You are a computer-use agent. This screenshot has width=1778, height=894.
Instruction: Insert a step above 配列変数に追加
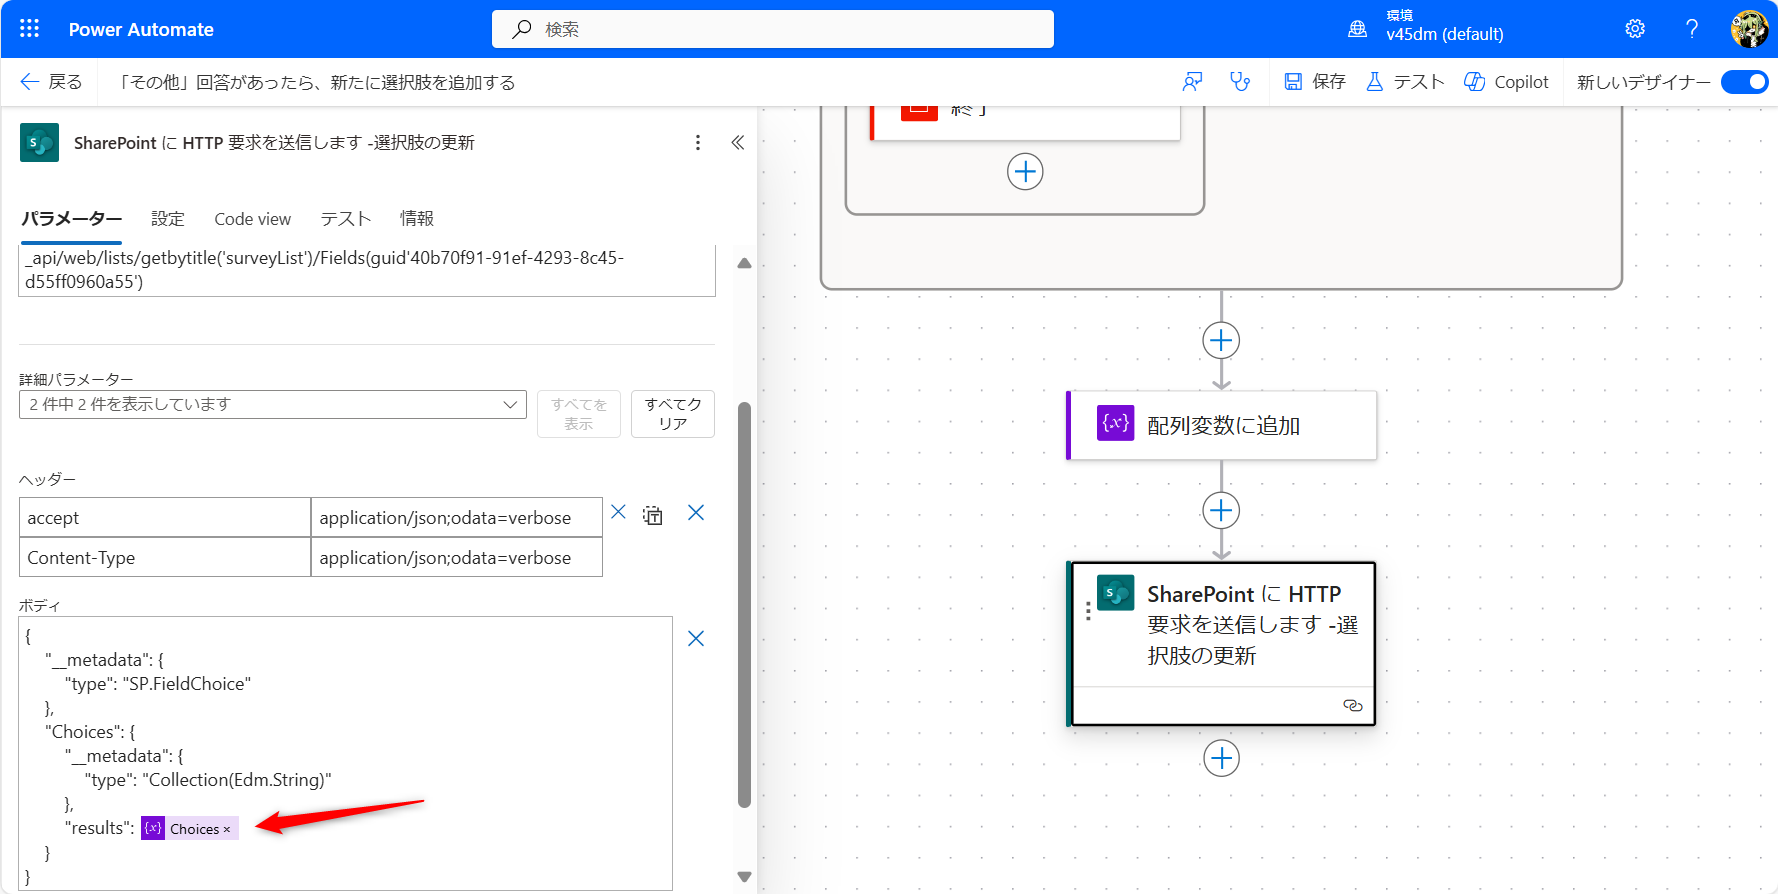[1221, 341]
